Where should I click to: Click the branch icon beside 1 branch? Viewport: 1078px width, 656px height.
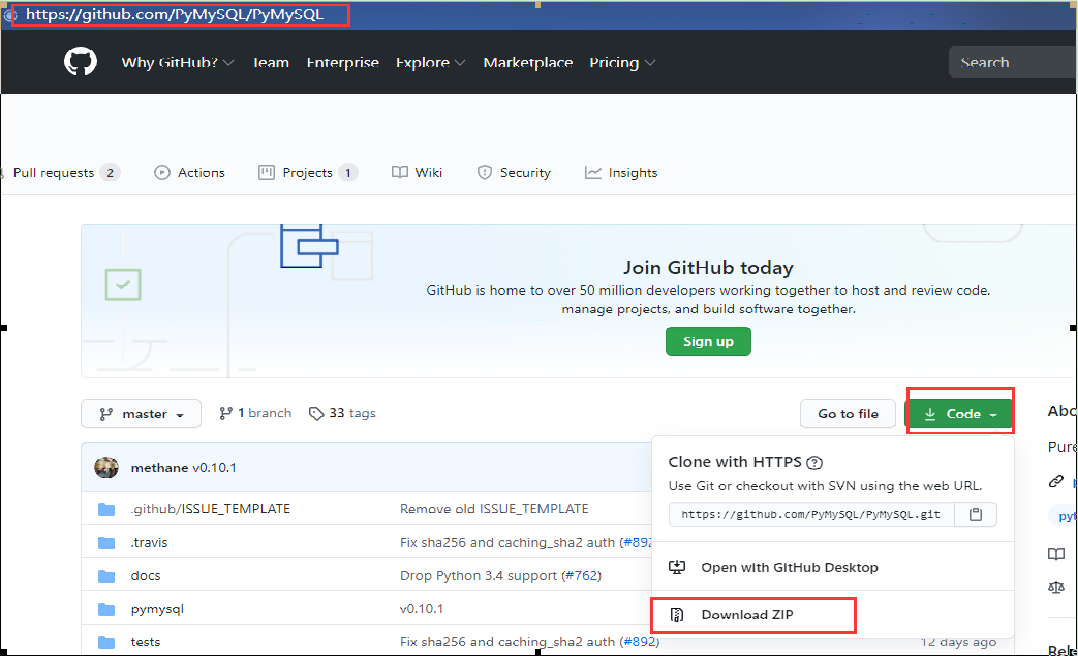[226, 413]
